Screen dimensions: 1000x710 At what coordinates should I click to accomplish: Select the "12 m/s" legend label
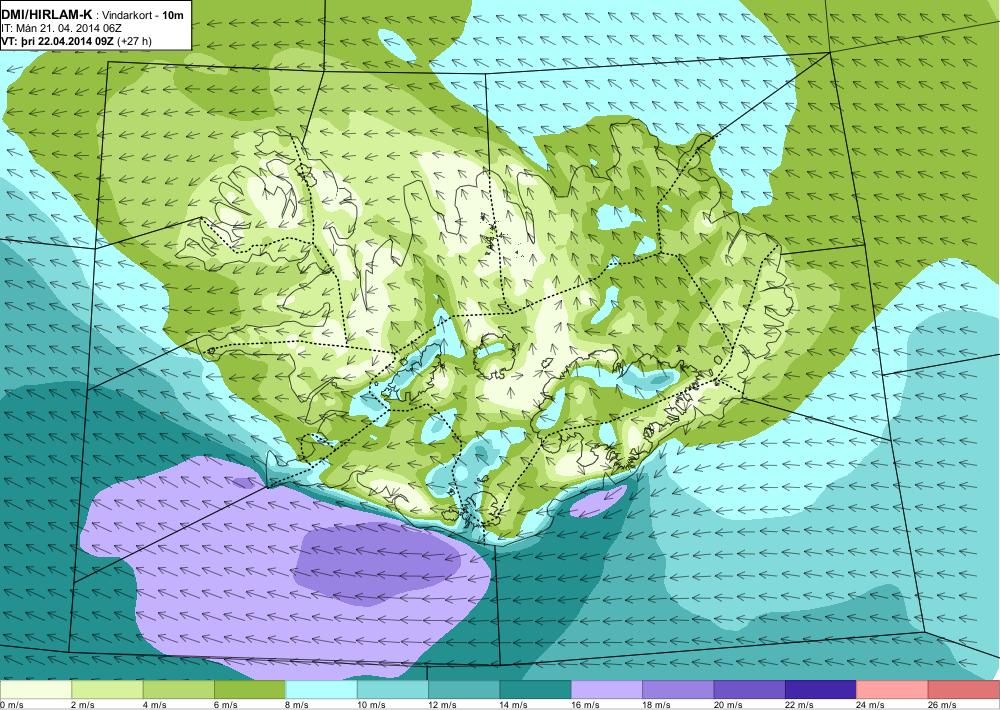click(443, 705)
